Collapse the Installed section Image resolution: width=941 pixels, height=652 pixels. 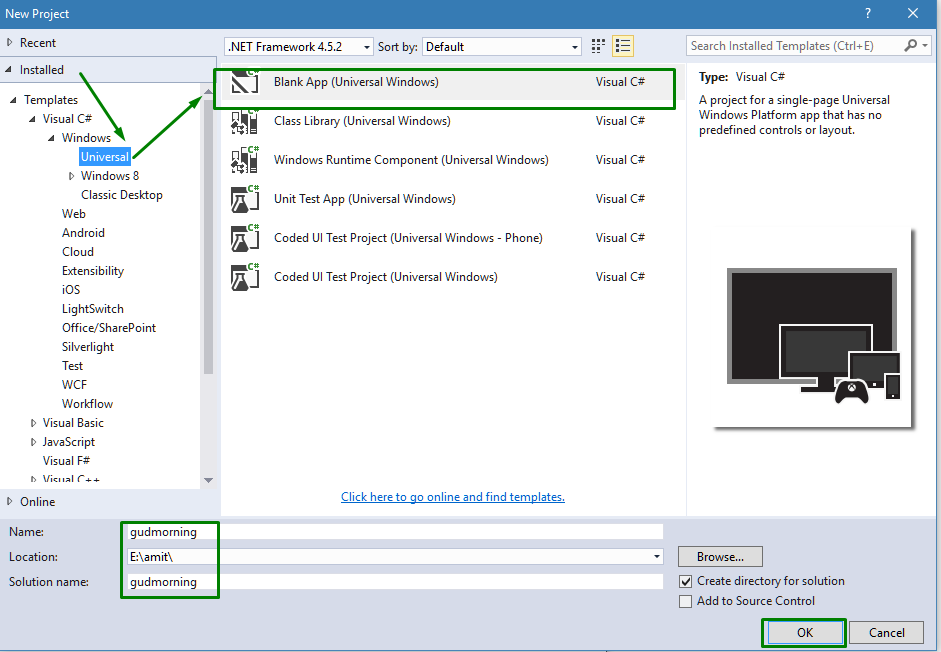[x=8, y=70]
